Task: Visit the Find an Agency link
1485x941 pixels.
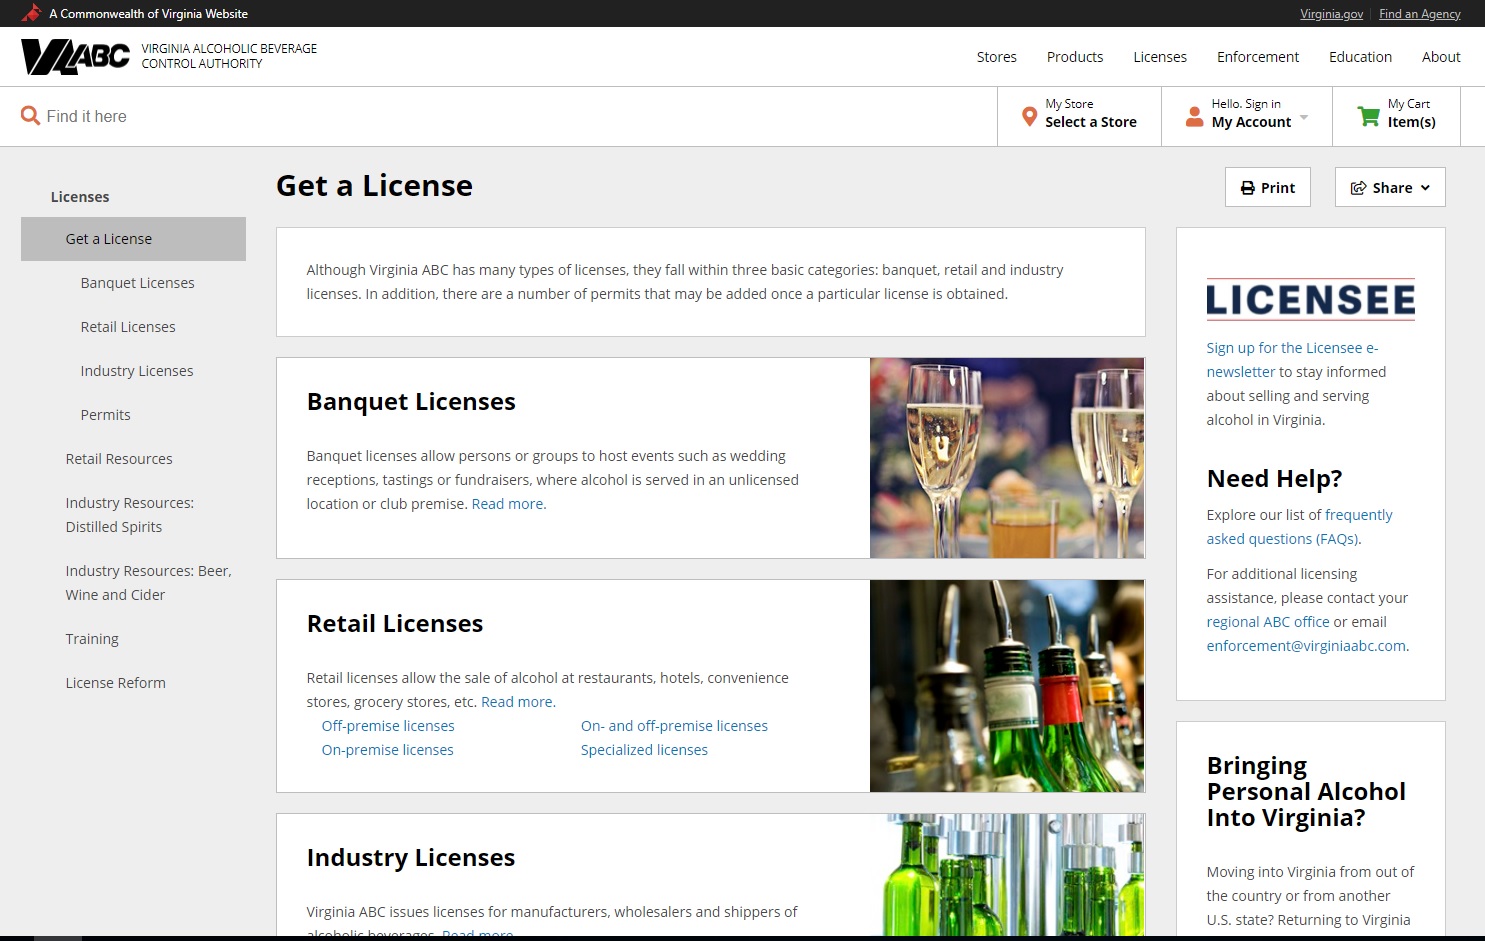Action: coord(1419,13)
